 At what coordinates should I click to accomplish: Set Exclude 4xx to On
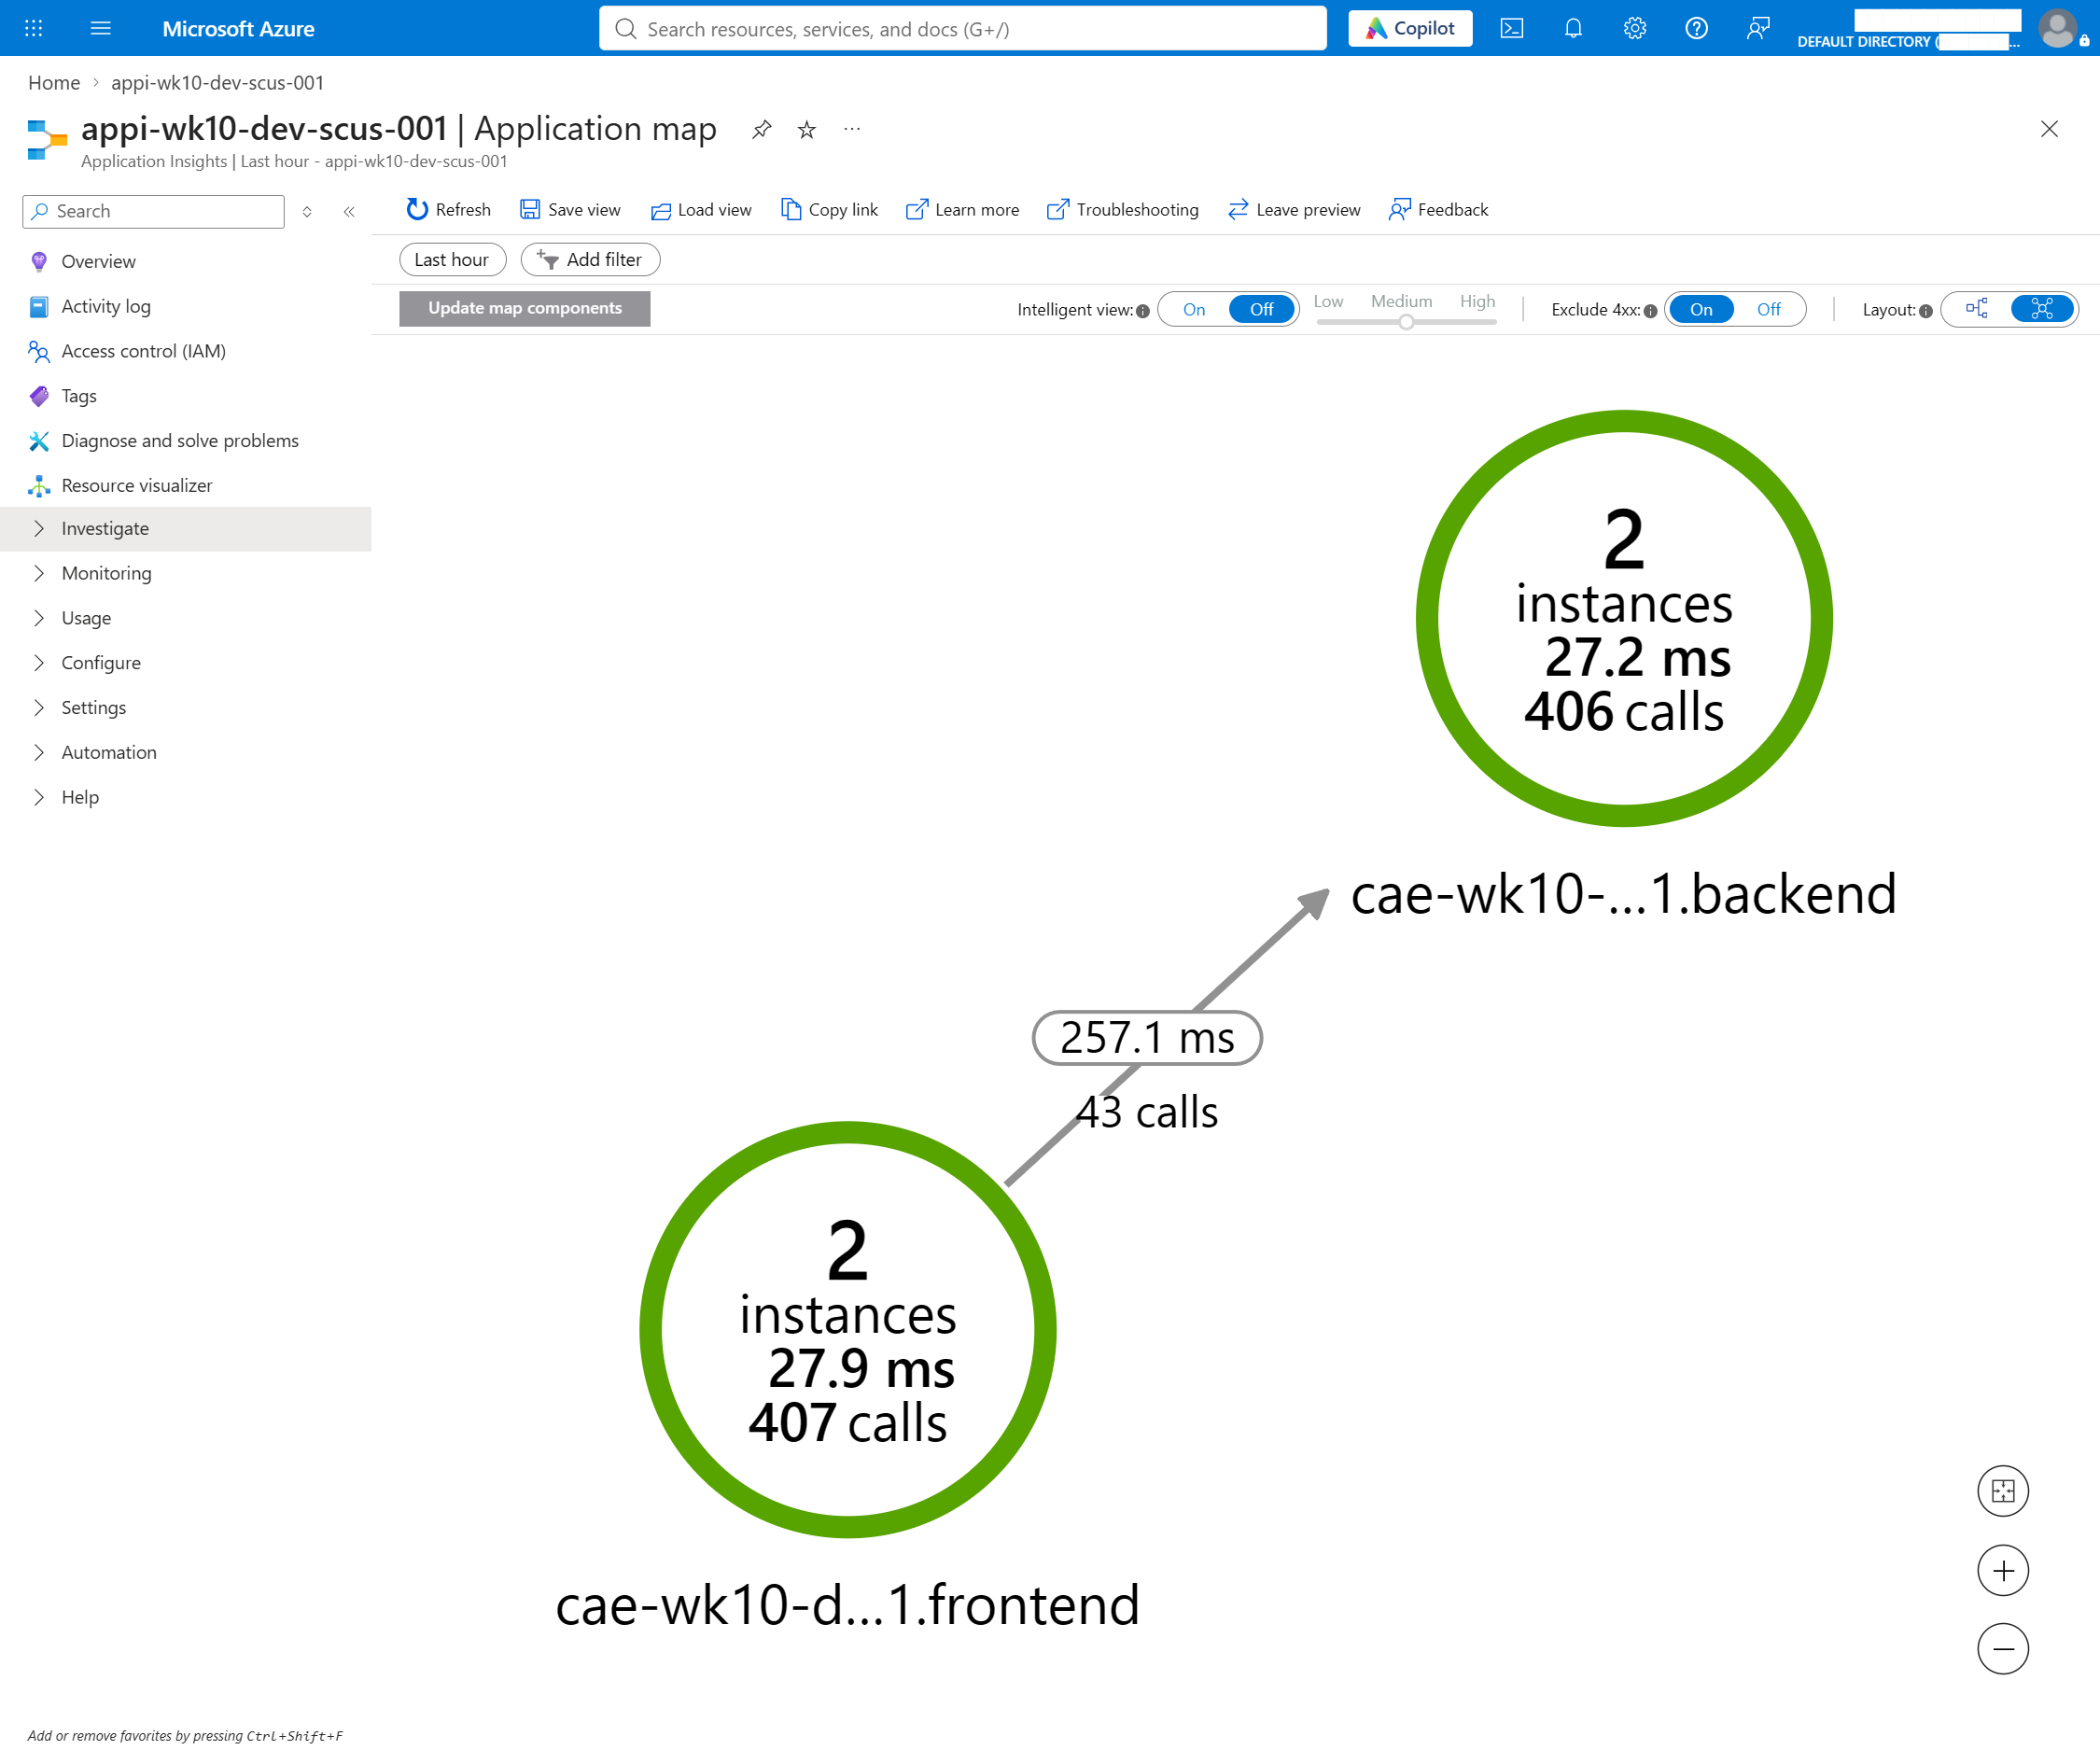tap(1701, 309)
